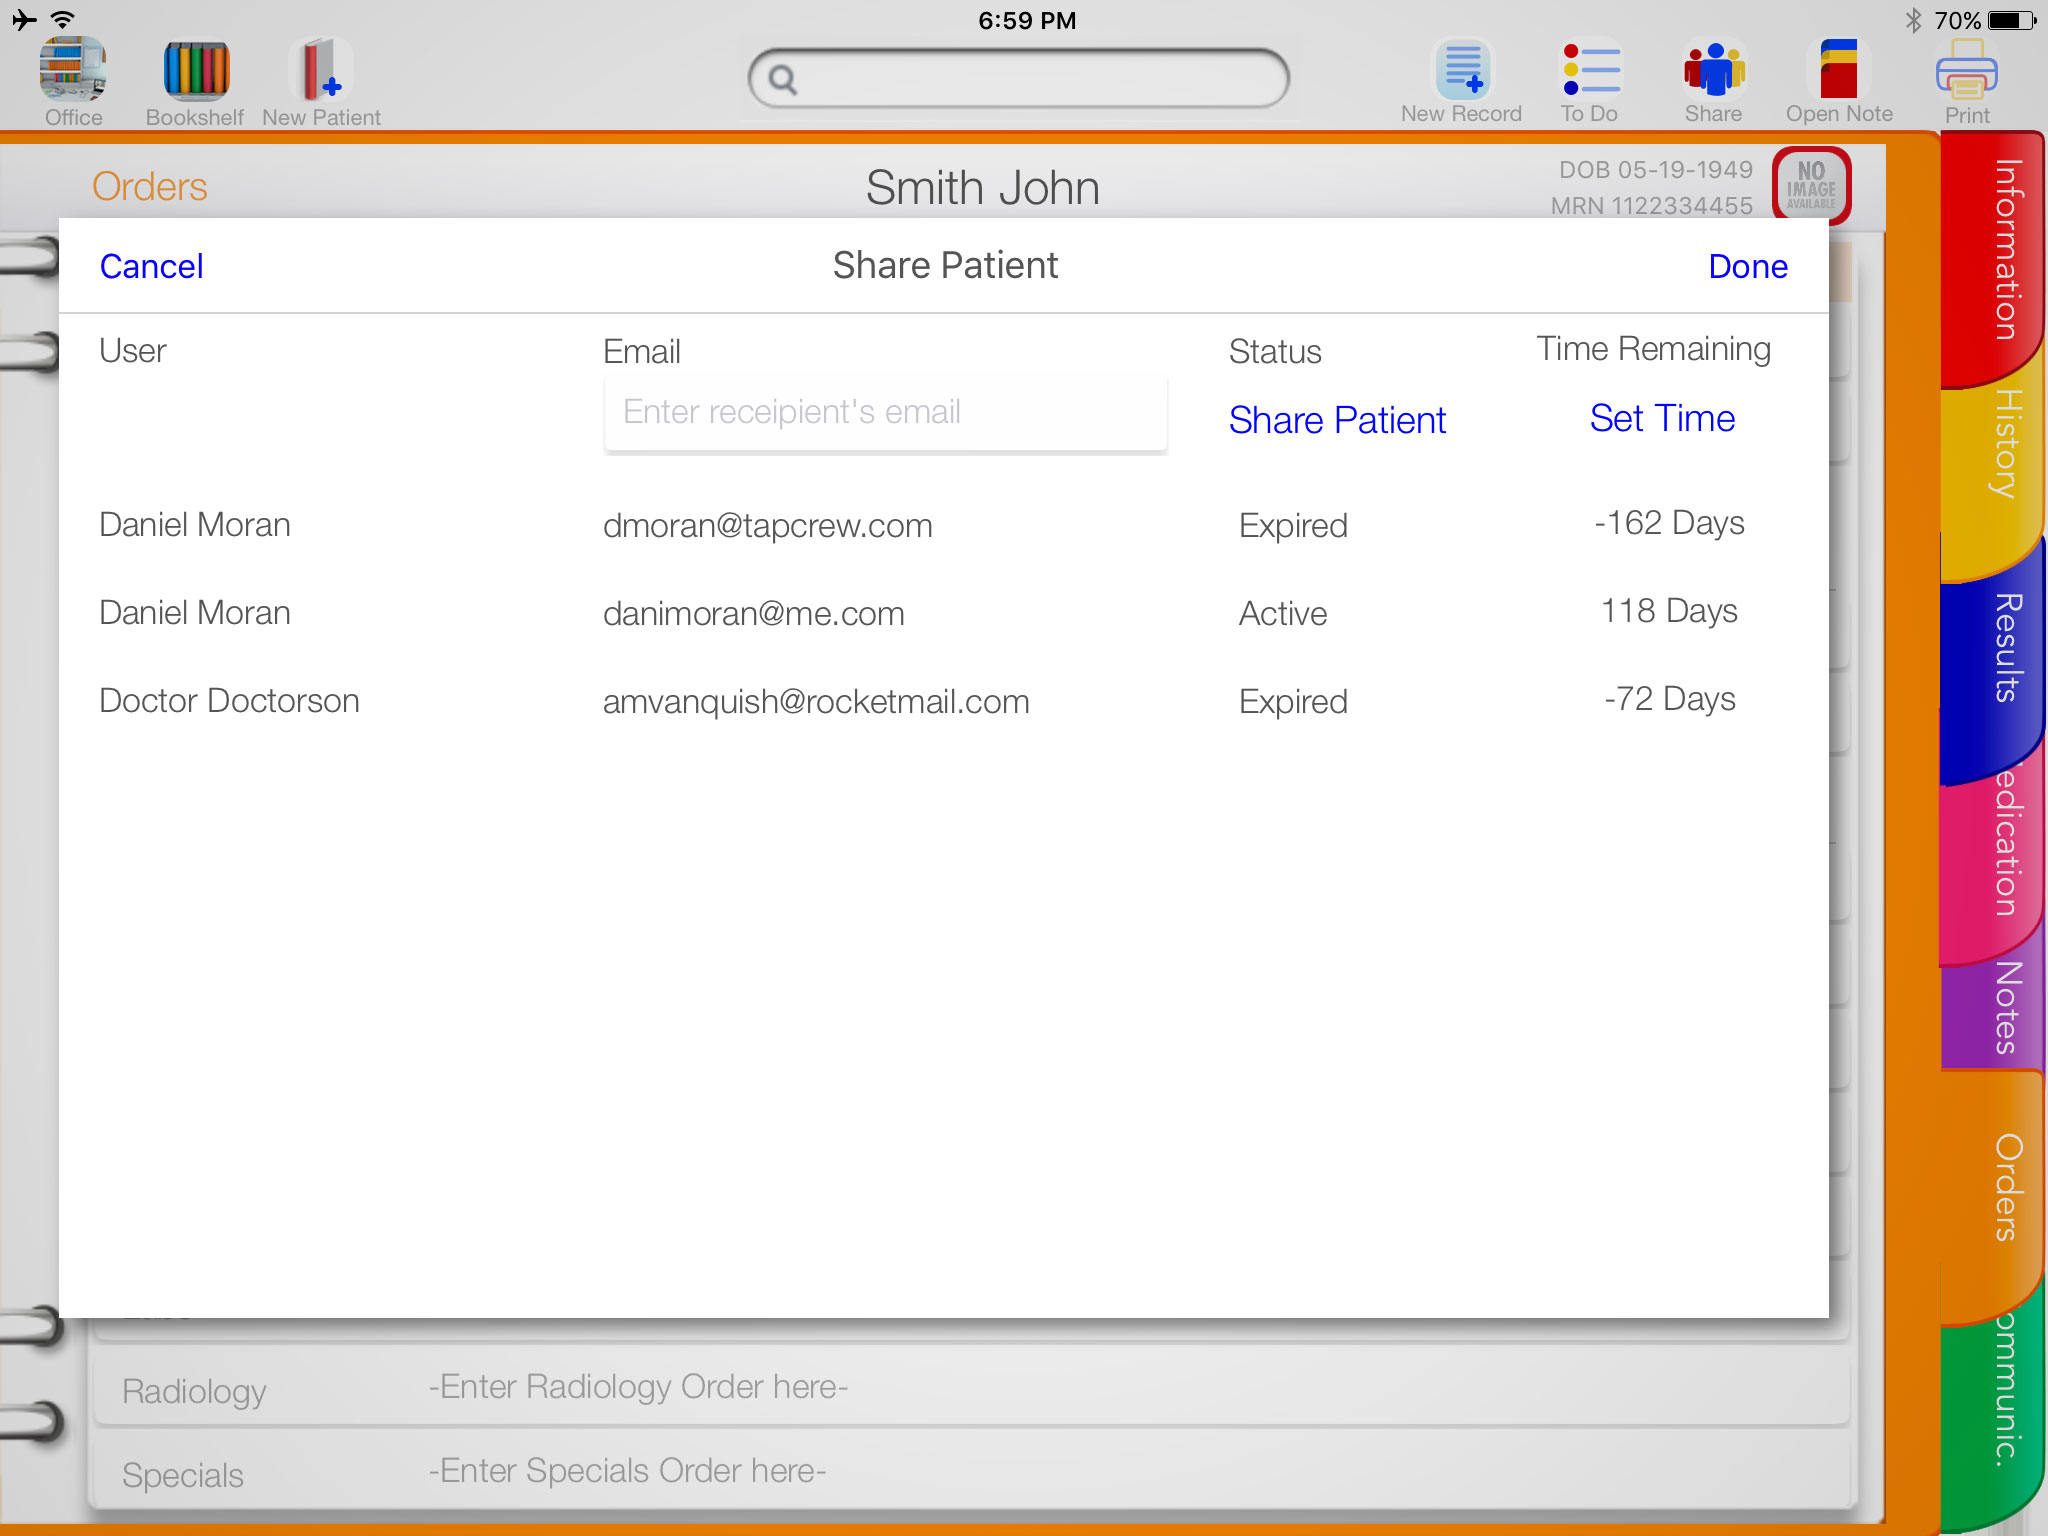Tap the New Patient icon

tap(321, 70)
